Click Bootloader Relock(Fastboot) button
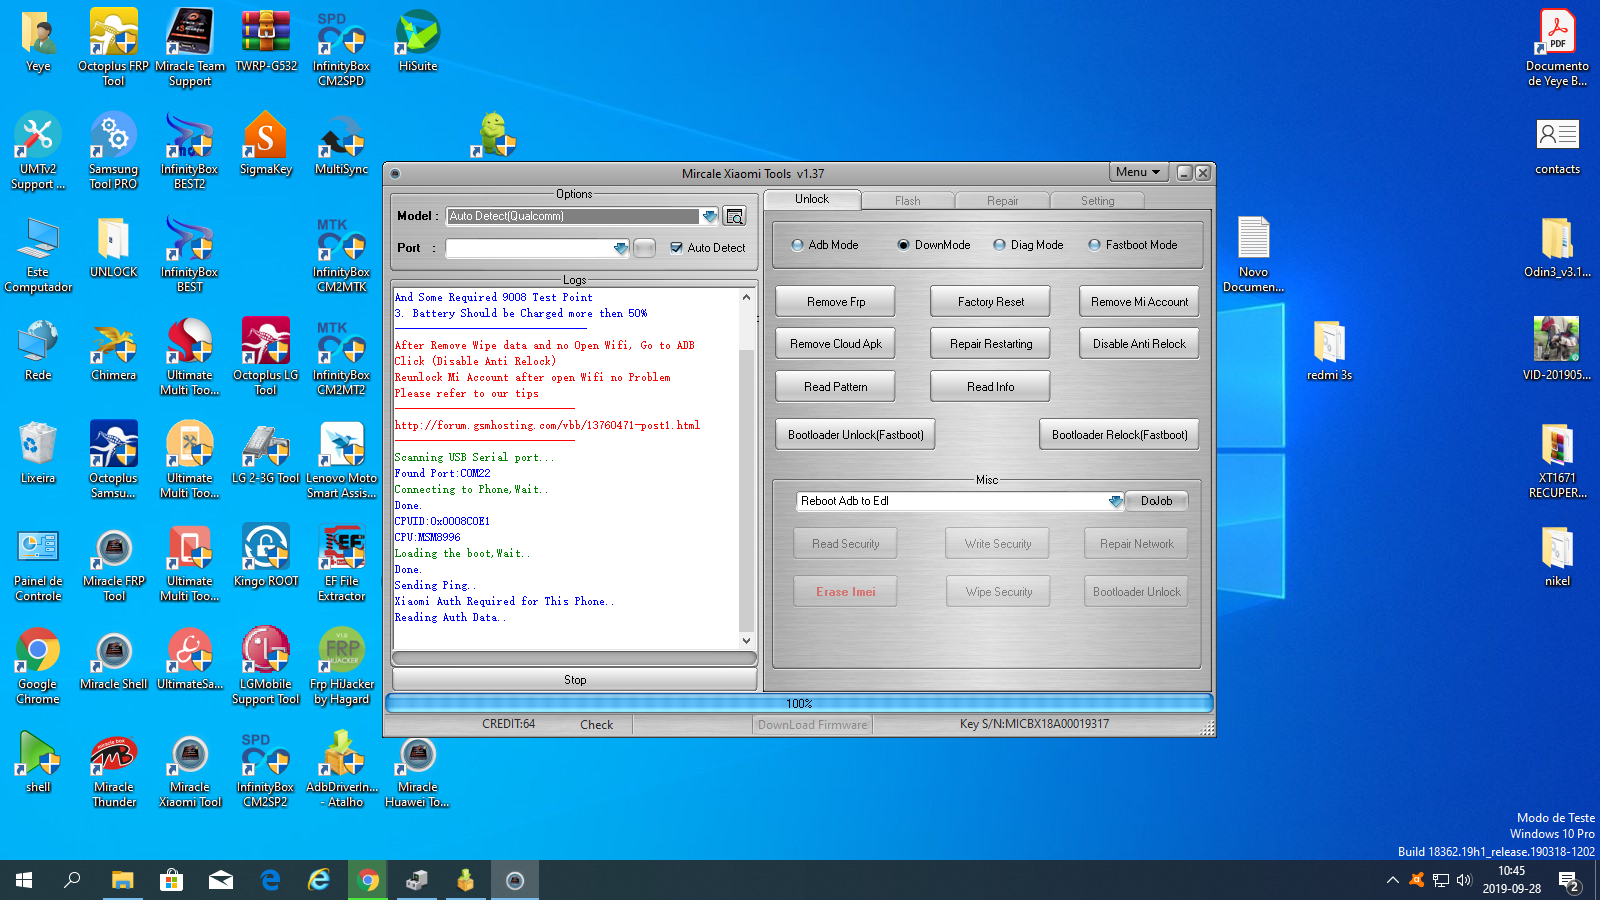Viewport: 1600px width, 900px height. click(x=1120, y=435)
